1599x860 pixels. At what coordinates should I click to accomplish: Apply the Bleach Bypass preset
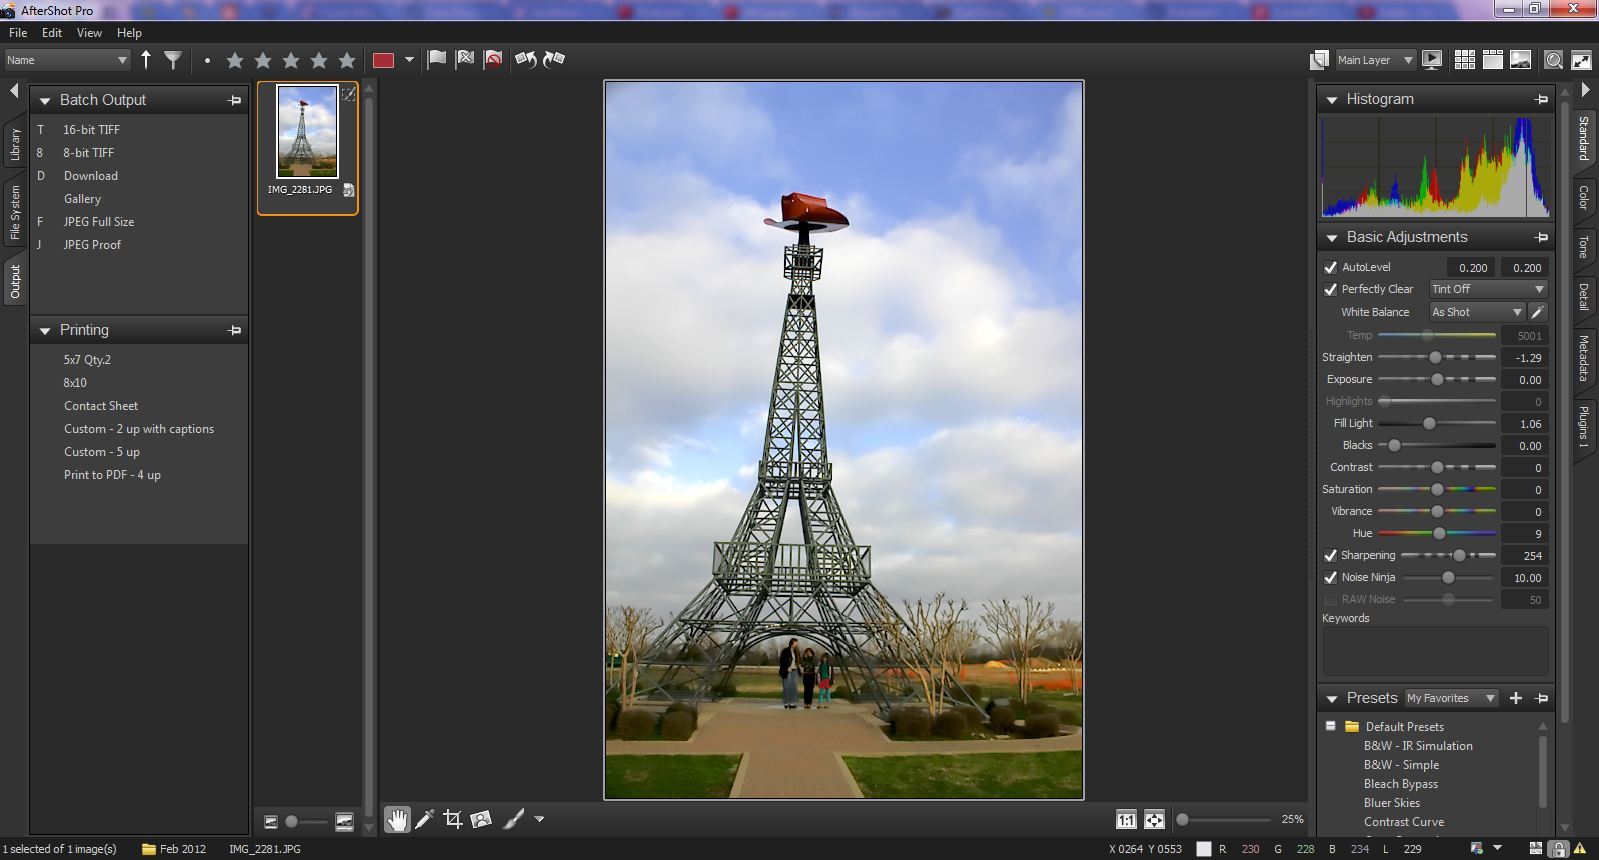point(1400,784)
